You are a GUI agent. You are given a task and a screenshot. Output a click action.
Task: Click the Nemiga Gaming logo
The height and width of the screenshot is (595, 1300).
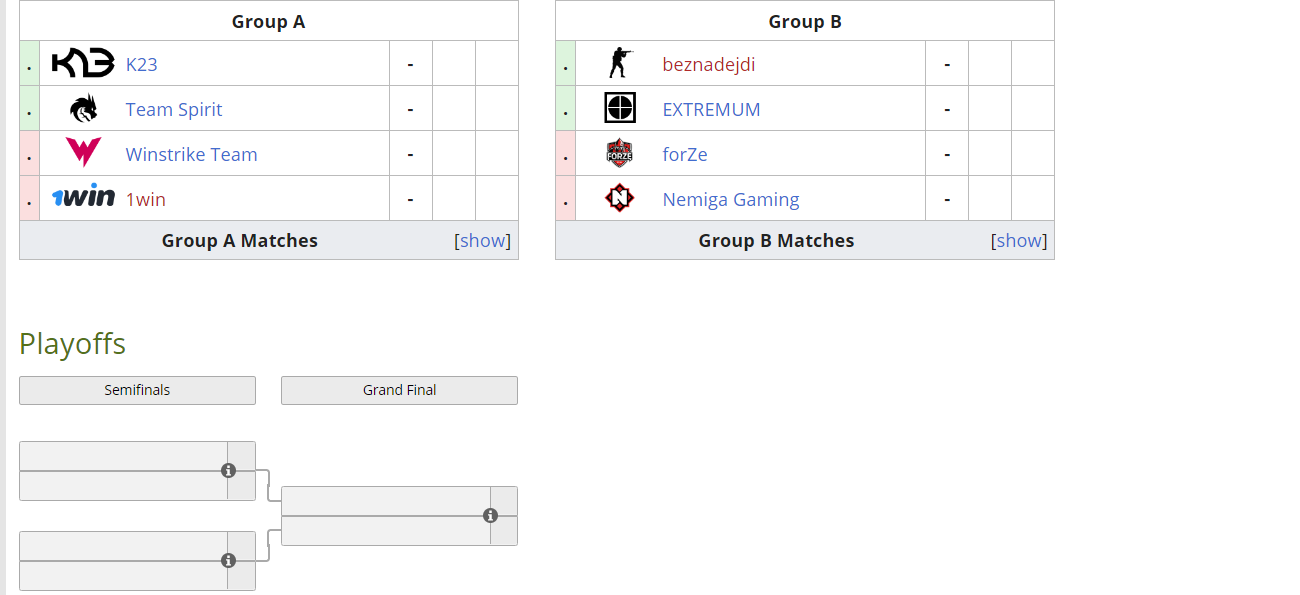coord(620,198)
